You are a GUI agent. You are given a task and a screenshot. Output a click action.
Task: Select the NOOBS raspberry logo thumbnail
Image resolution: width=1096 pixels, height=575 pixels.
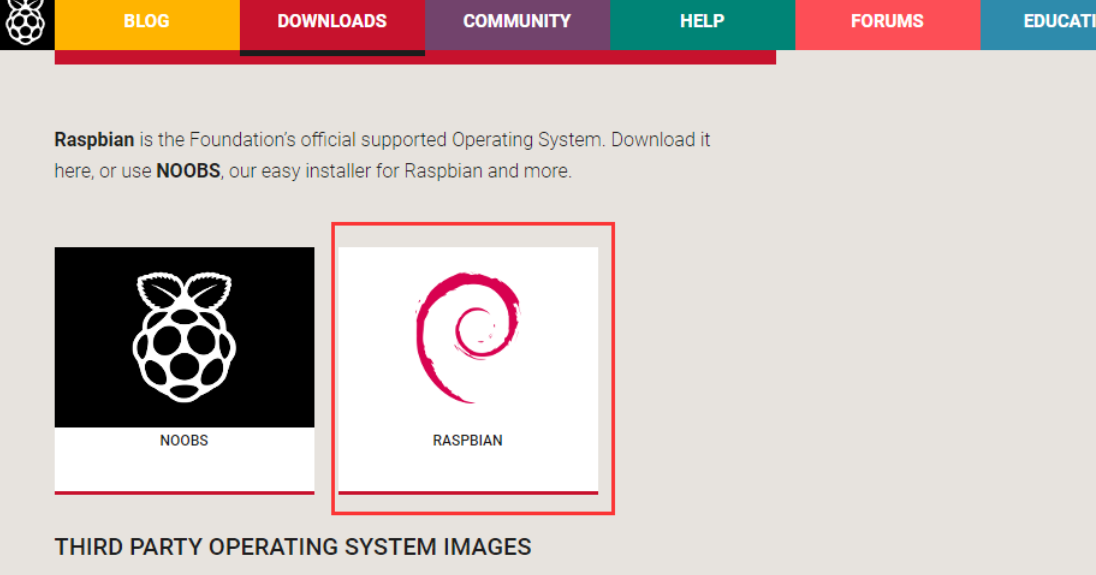(x=185, y=337)
